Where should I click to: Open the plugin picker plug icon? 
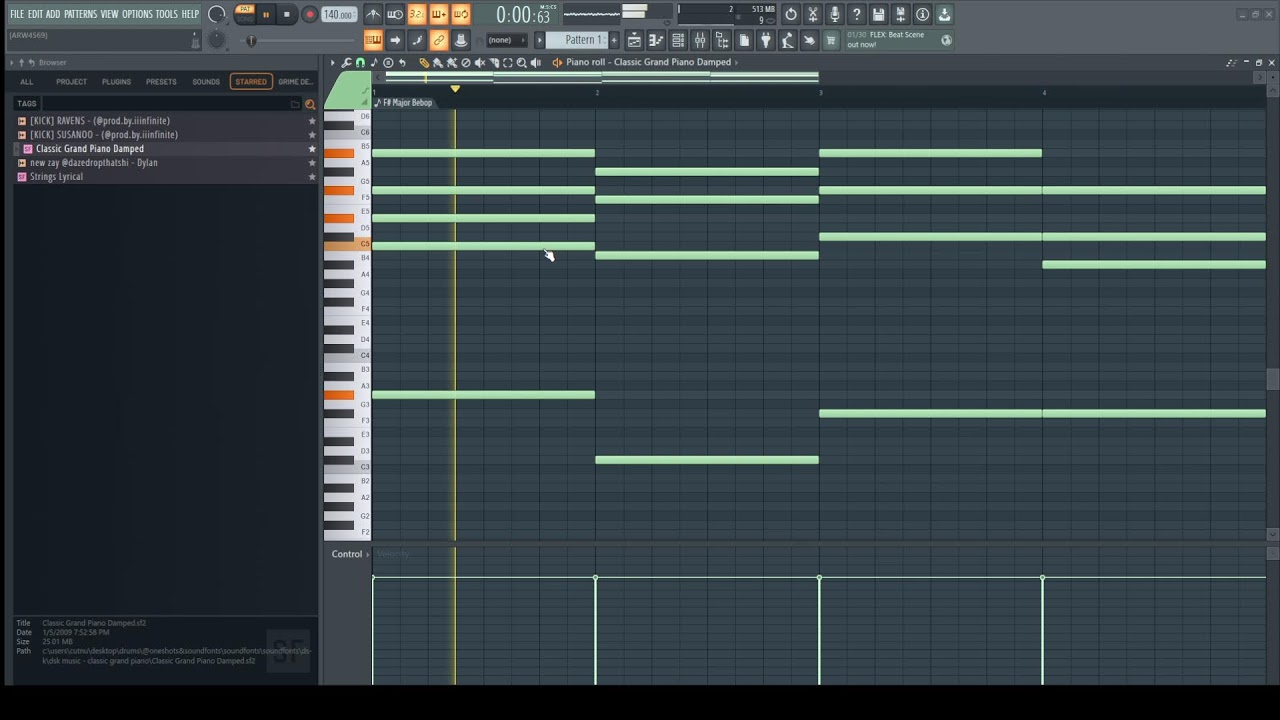766,40
